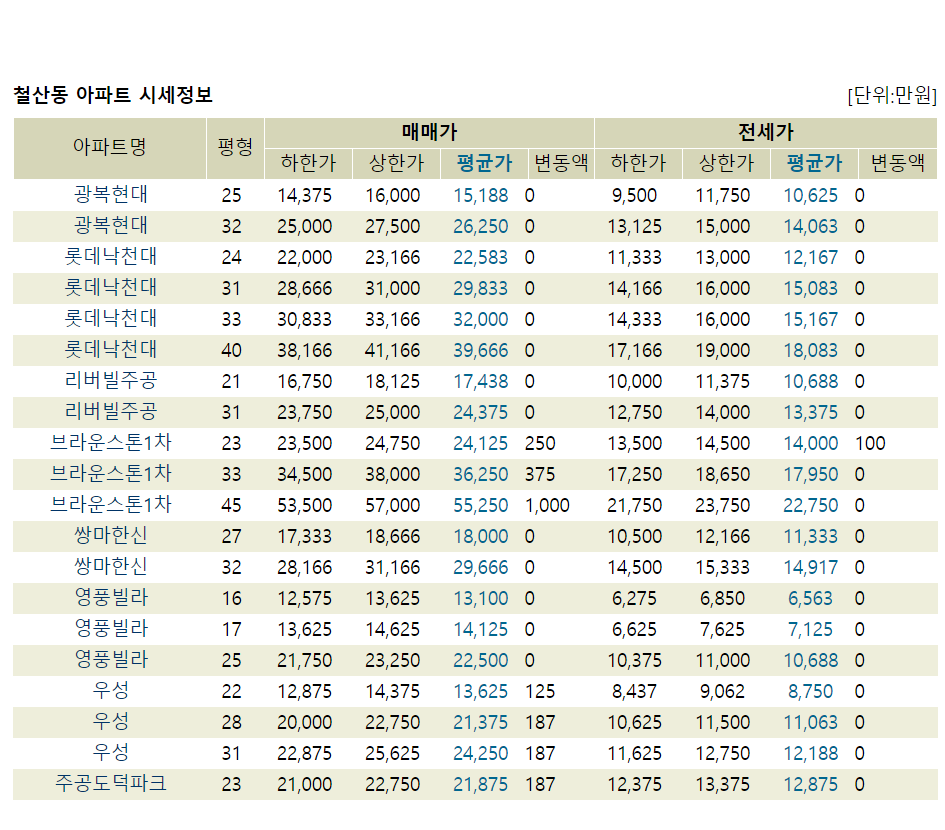Open 광복현대 25평형 apartment link
The height and width of the screenshot is (830, 945).
110,195
